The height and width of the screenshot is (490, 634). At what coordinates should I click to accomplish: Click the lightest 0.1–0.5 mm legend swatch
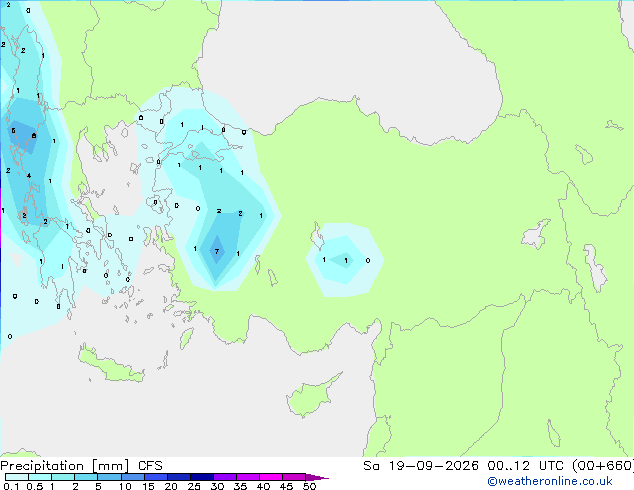tap(17, 477)
